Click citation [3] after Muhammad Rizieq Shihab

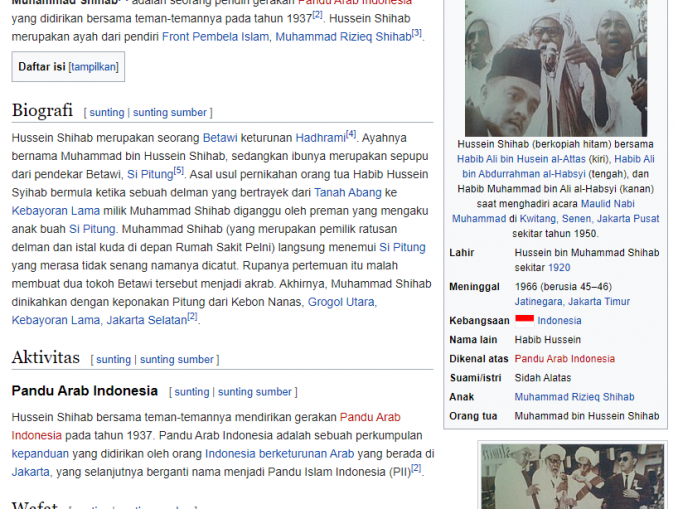point(416,33)
